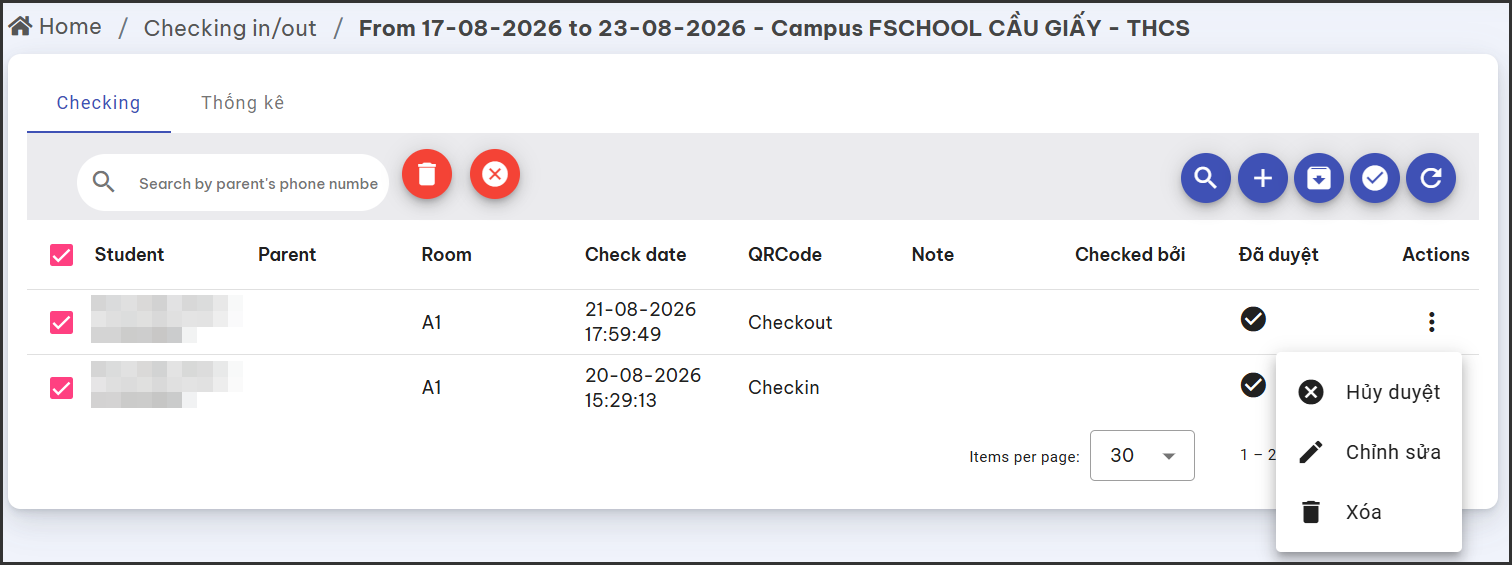Focus the parent's phone number search field
Viewport: 1512px width, 565px height.
258,183
